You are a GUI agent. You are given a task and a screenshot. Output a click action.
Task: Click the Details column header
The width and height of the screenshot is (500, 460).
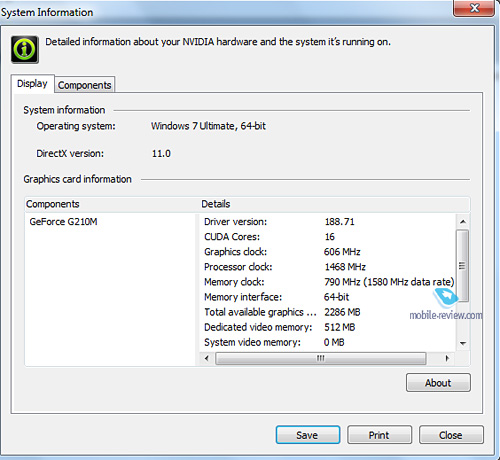click(x=335, y=204)
